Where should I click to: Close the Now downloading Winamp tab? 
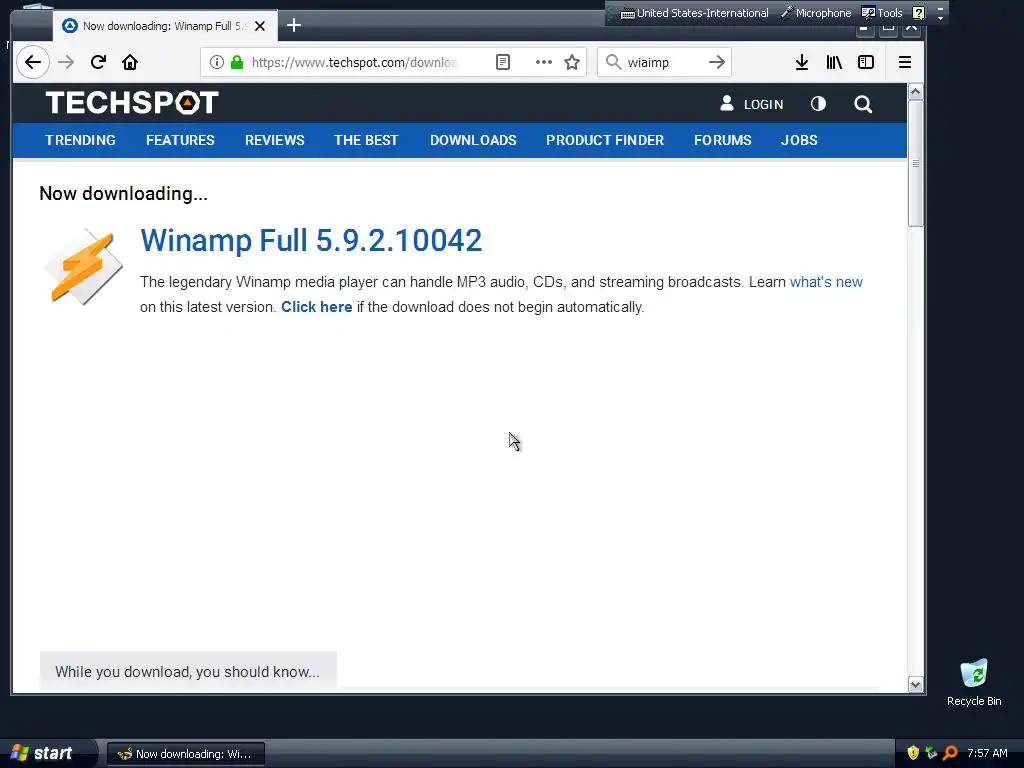click(260, 26)
